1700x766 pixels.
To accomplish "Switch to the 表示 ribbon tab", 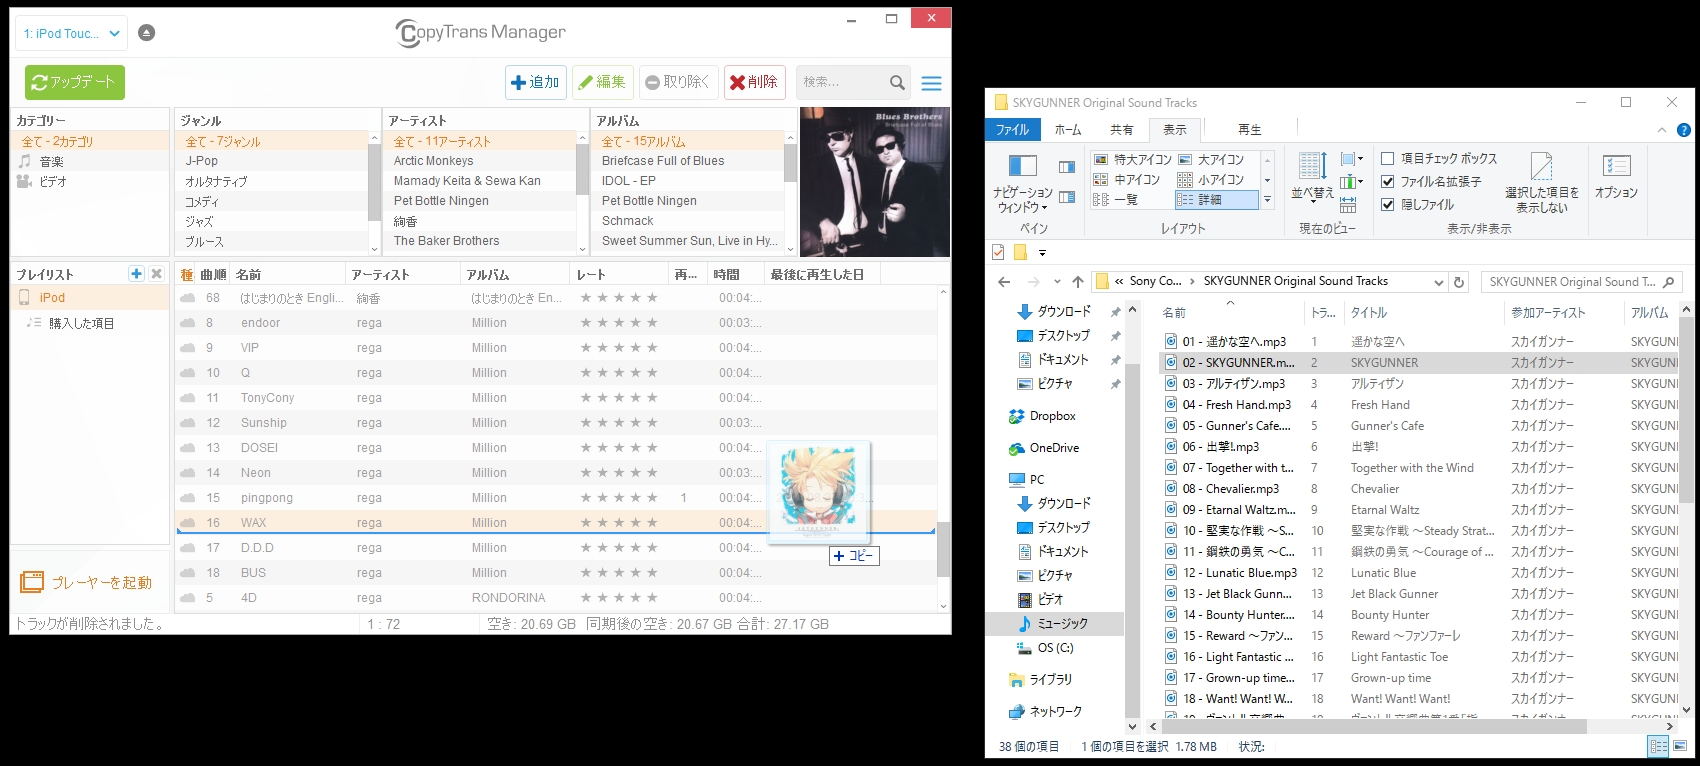I will [1175, 129].
